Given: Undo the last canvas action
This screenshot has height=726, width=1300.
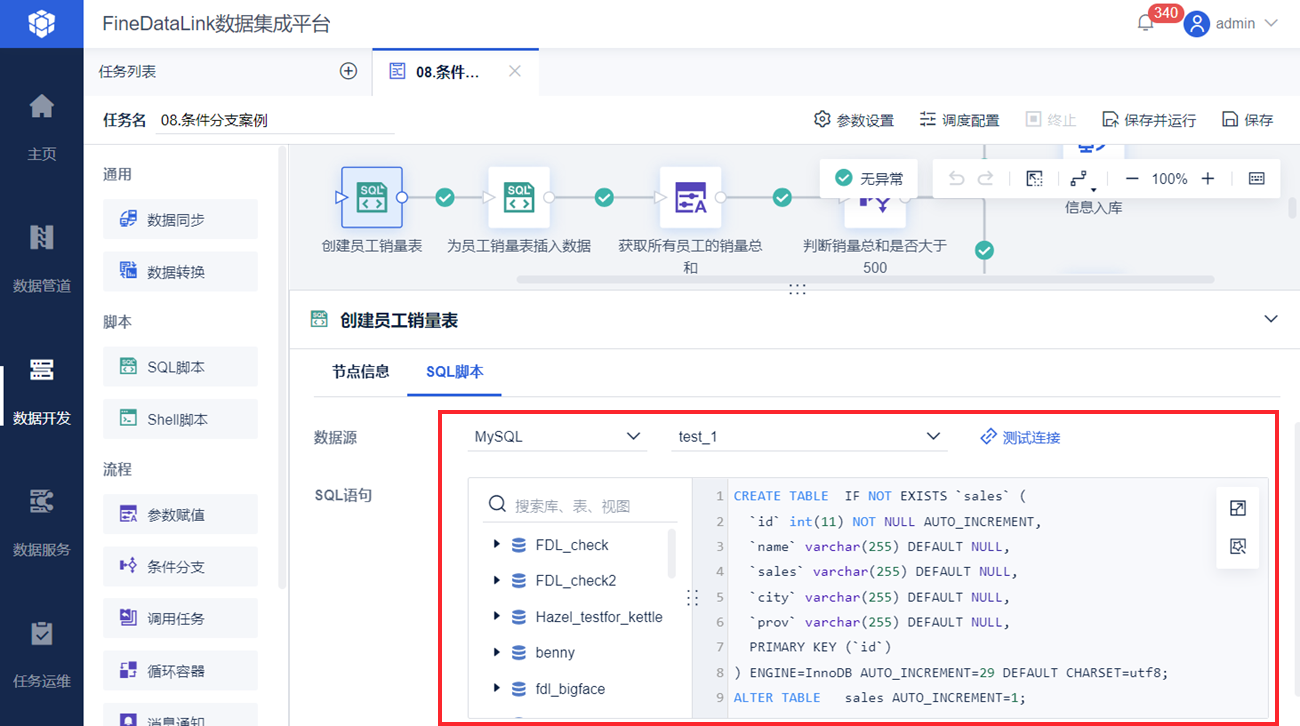Looking at the screenshot, I should 957,179.
